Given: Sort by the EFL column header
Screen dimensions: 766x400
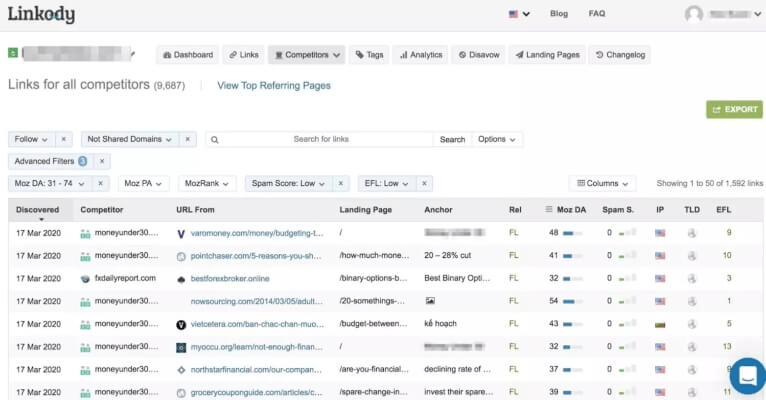Looking at the screenshot, I should 723,210.
